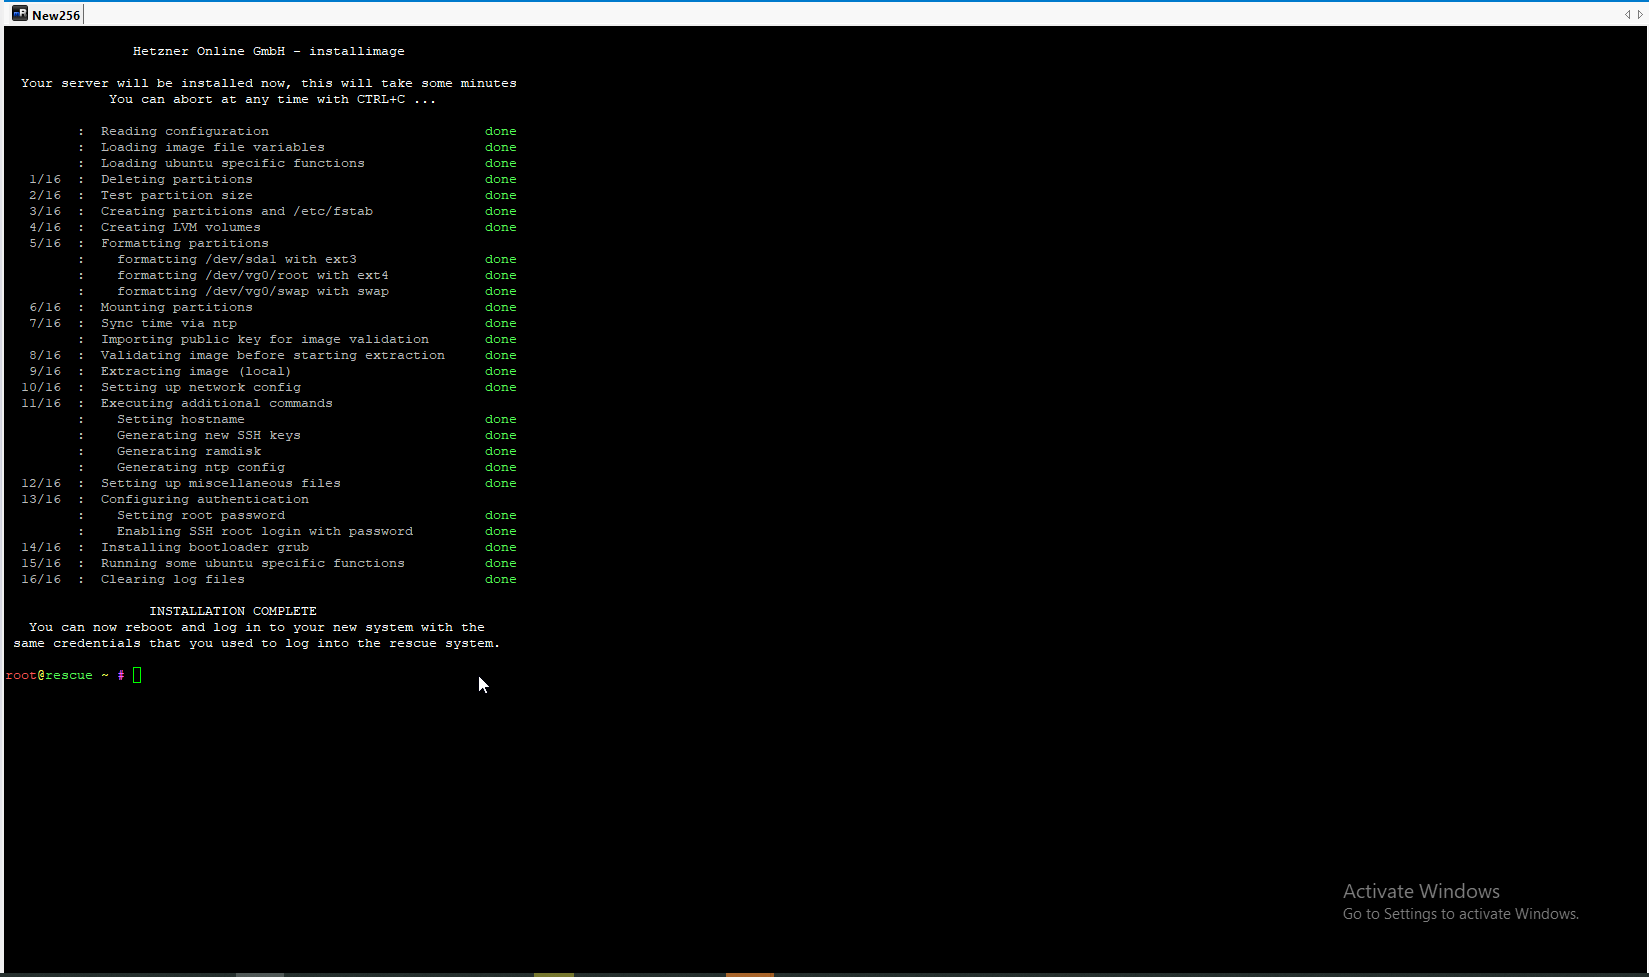Click 'Validating image before starting extraction'

coord(273,355)
